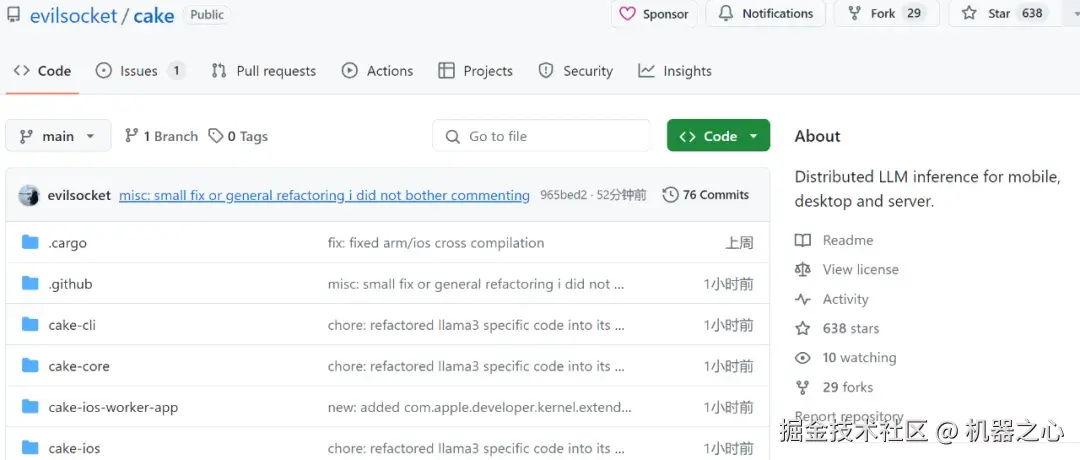Open cake-cli row commit message

point(476,325)
